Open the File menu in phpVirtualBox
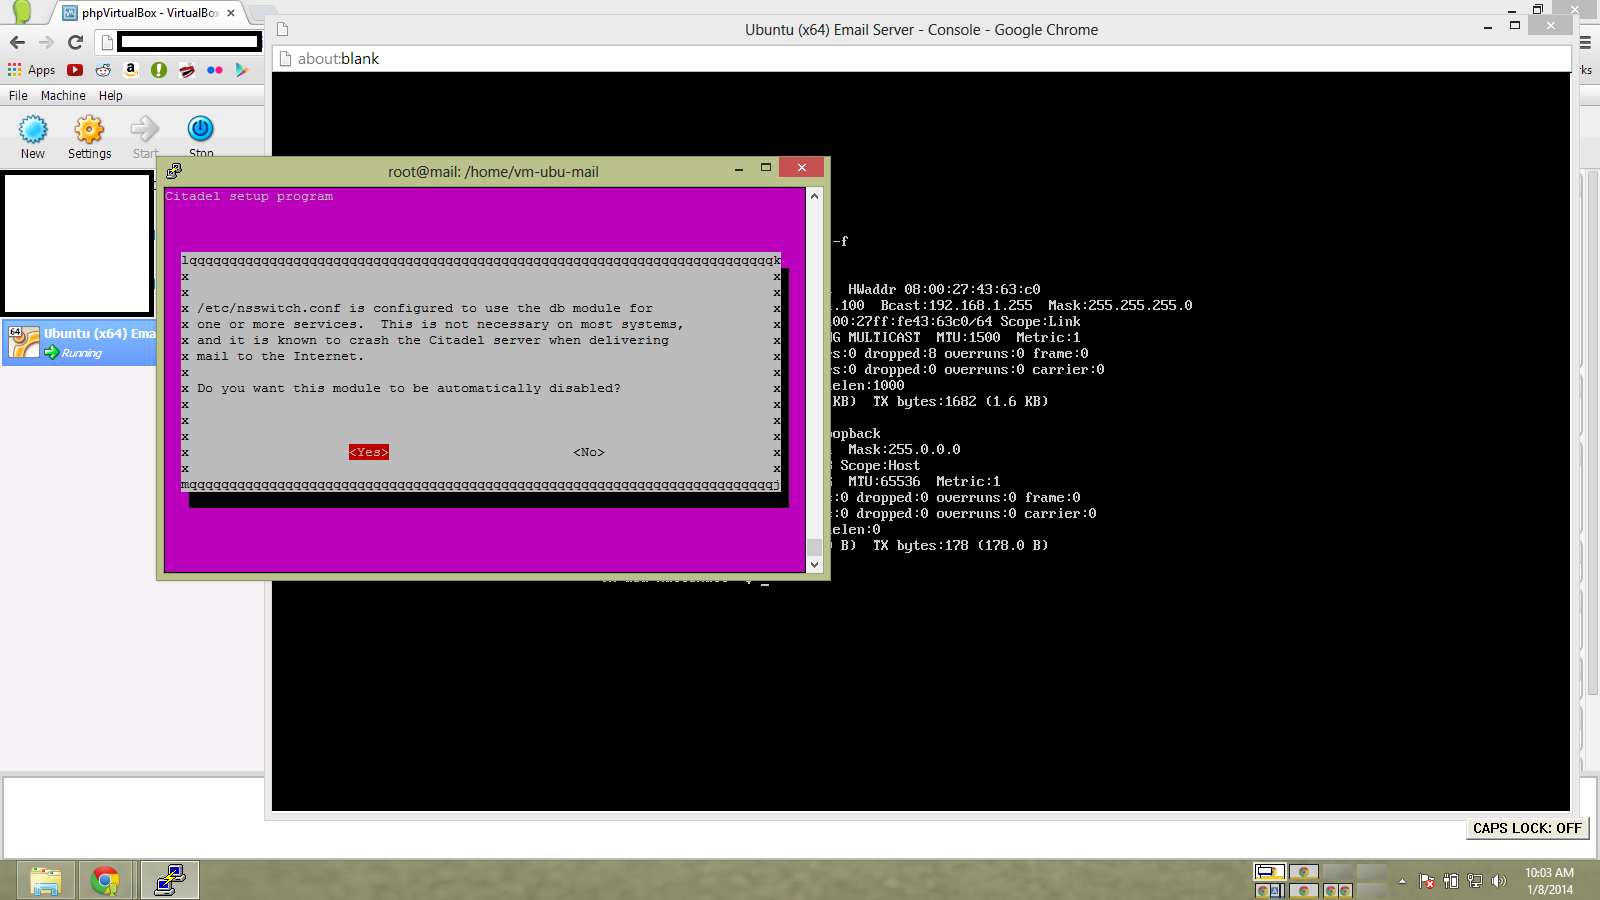 18,96
